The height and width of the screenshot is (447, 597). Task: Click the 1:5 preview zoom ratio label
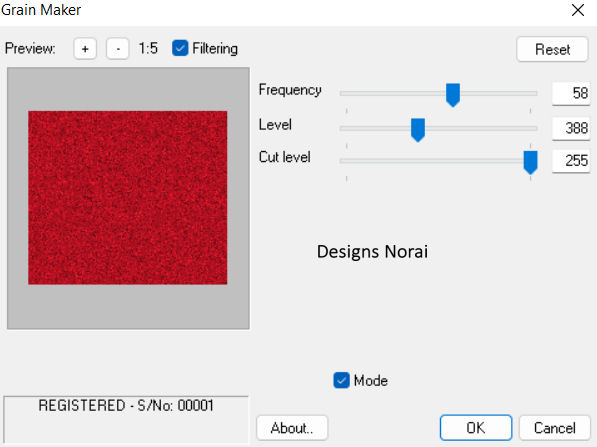coord(148,48)
